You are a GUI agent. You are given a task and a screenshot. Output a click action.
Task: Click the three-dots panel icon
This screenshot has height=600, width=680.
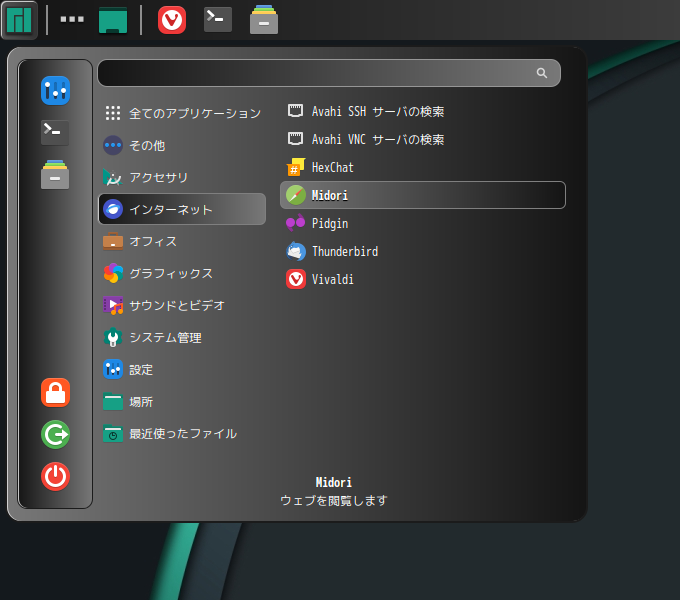point(72,19)
